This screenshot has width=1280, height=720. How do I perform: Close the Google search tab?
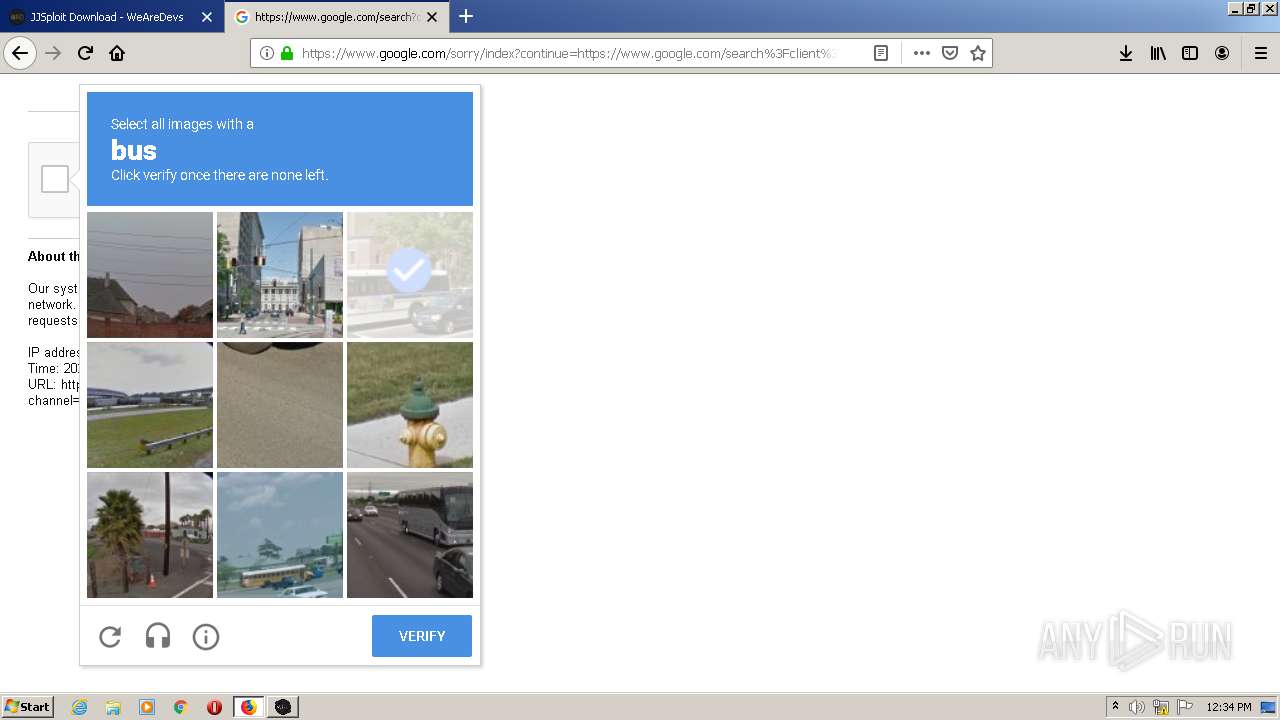click(x=432, y=17)
